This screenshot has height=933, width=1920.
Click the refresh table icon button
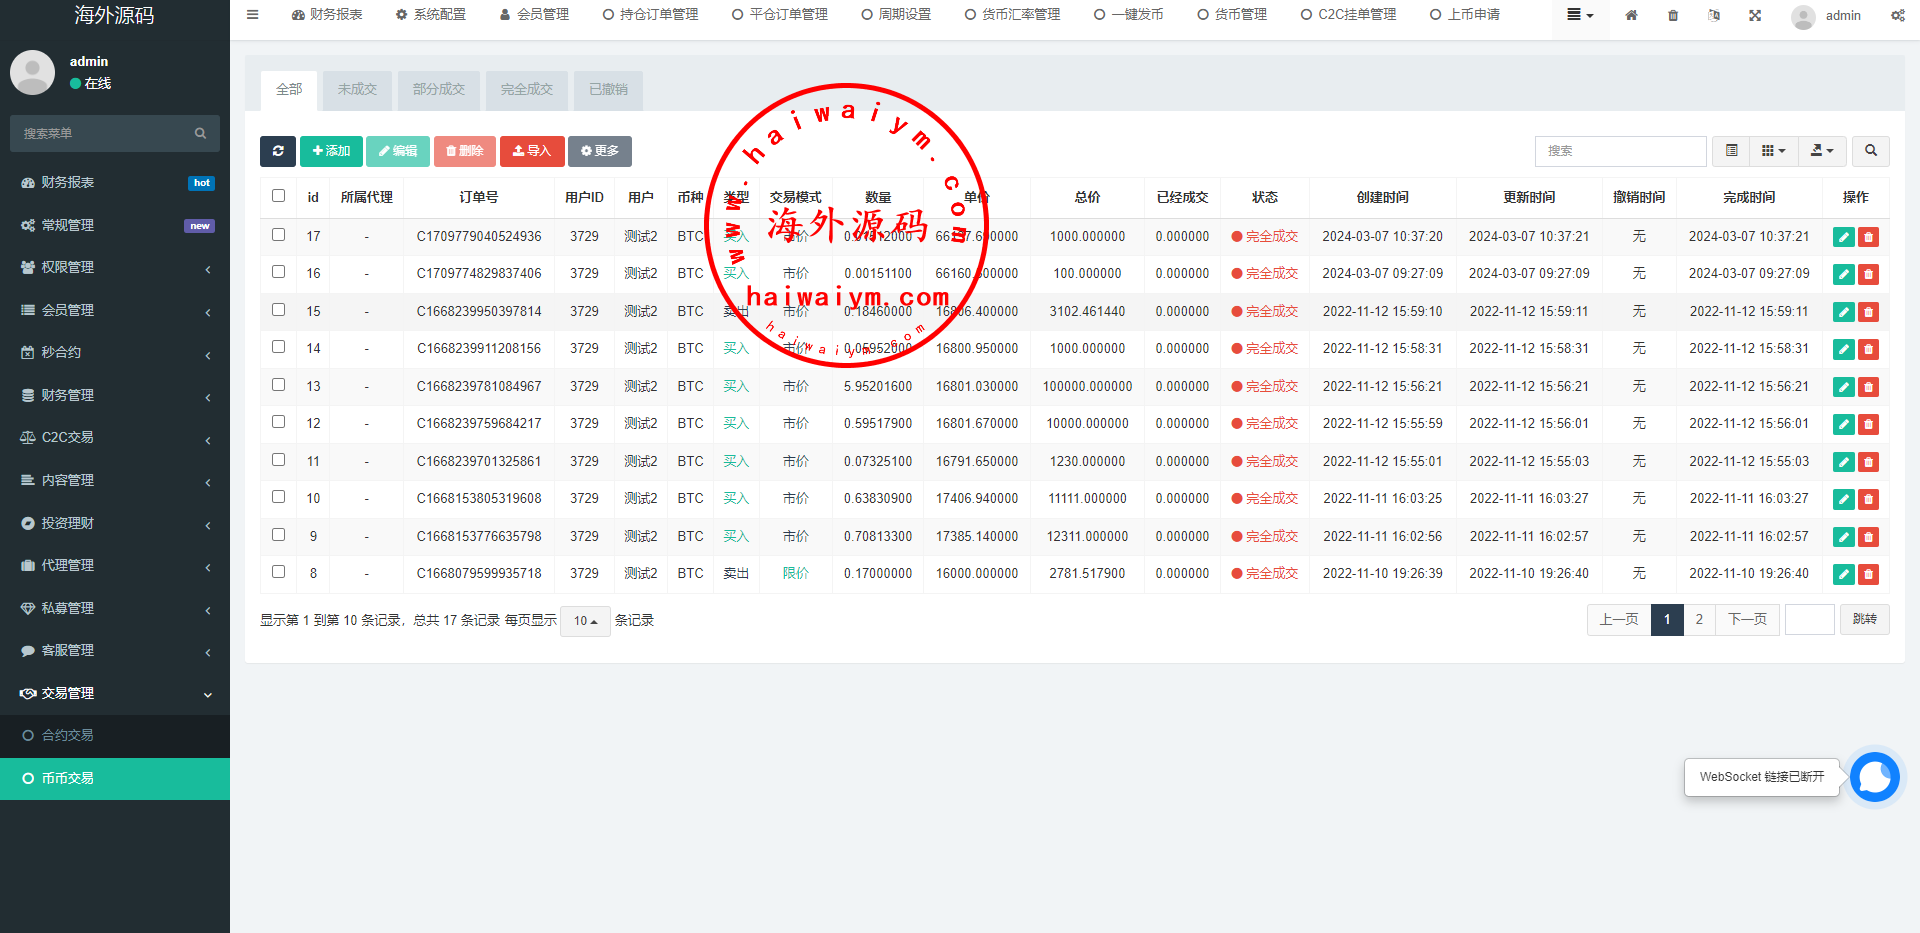coord(277,151)
